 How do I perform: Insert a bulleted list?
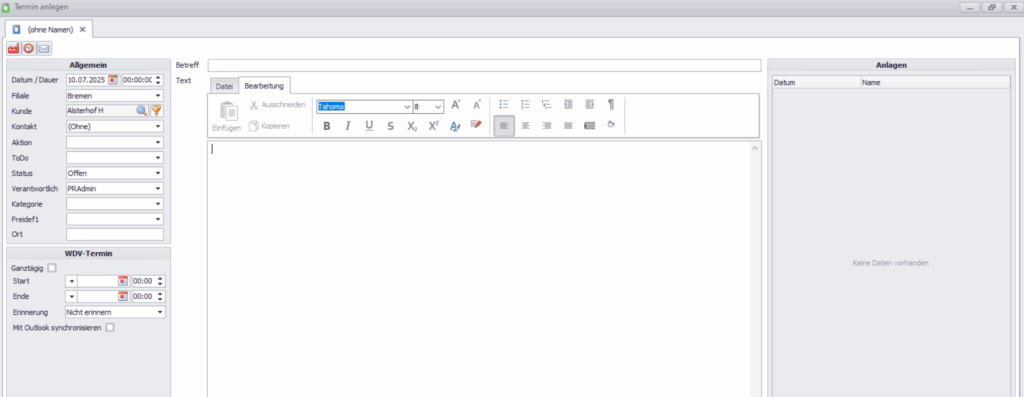[504, 104]
